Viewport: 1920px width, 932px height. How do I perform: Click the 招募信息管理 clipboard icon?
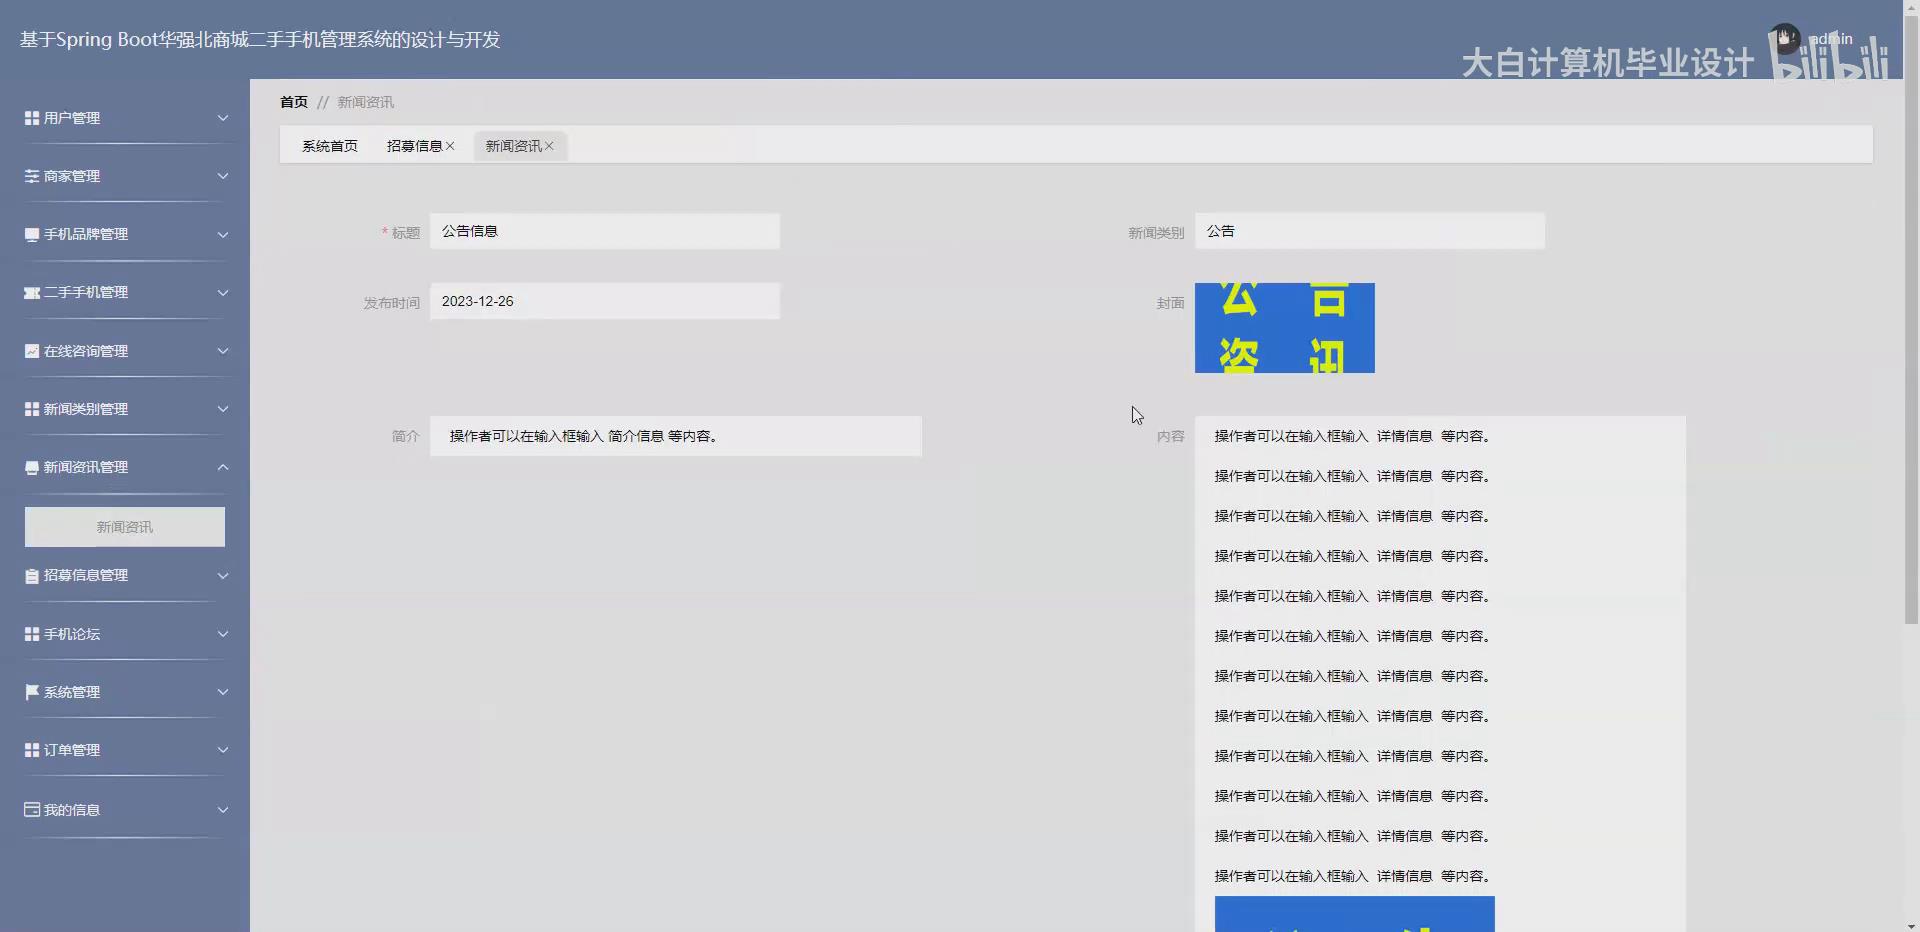32,576
